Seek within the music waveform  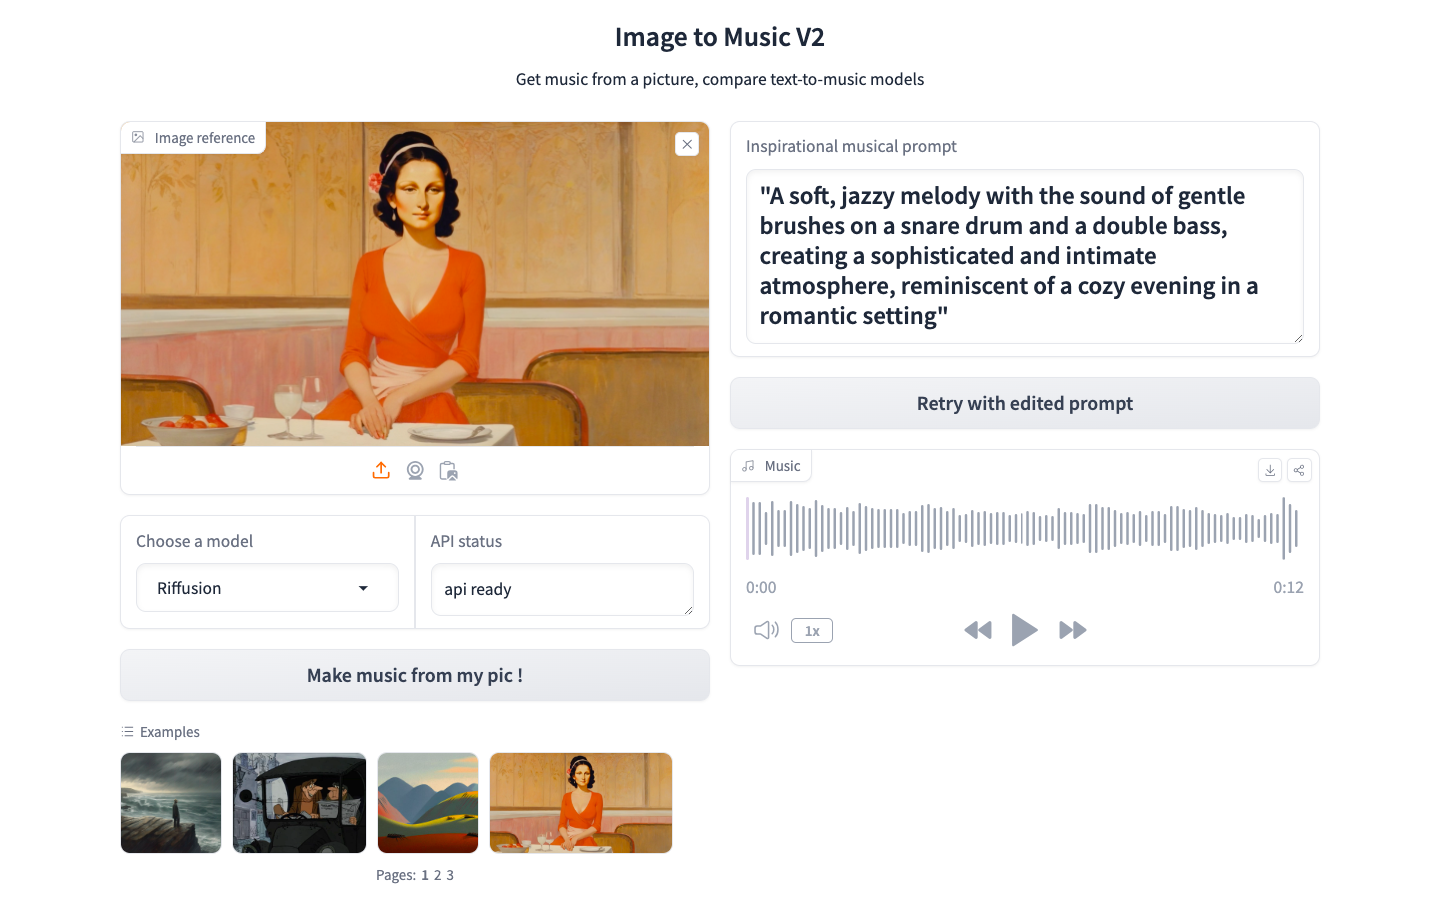[1024, 528]
